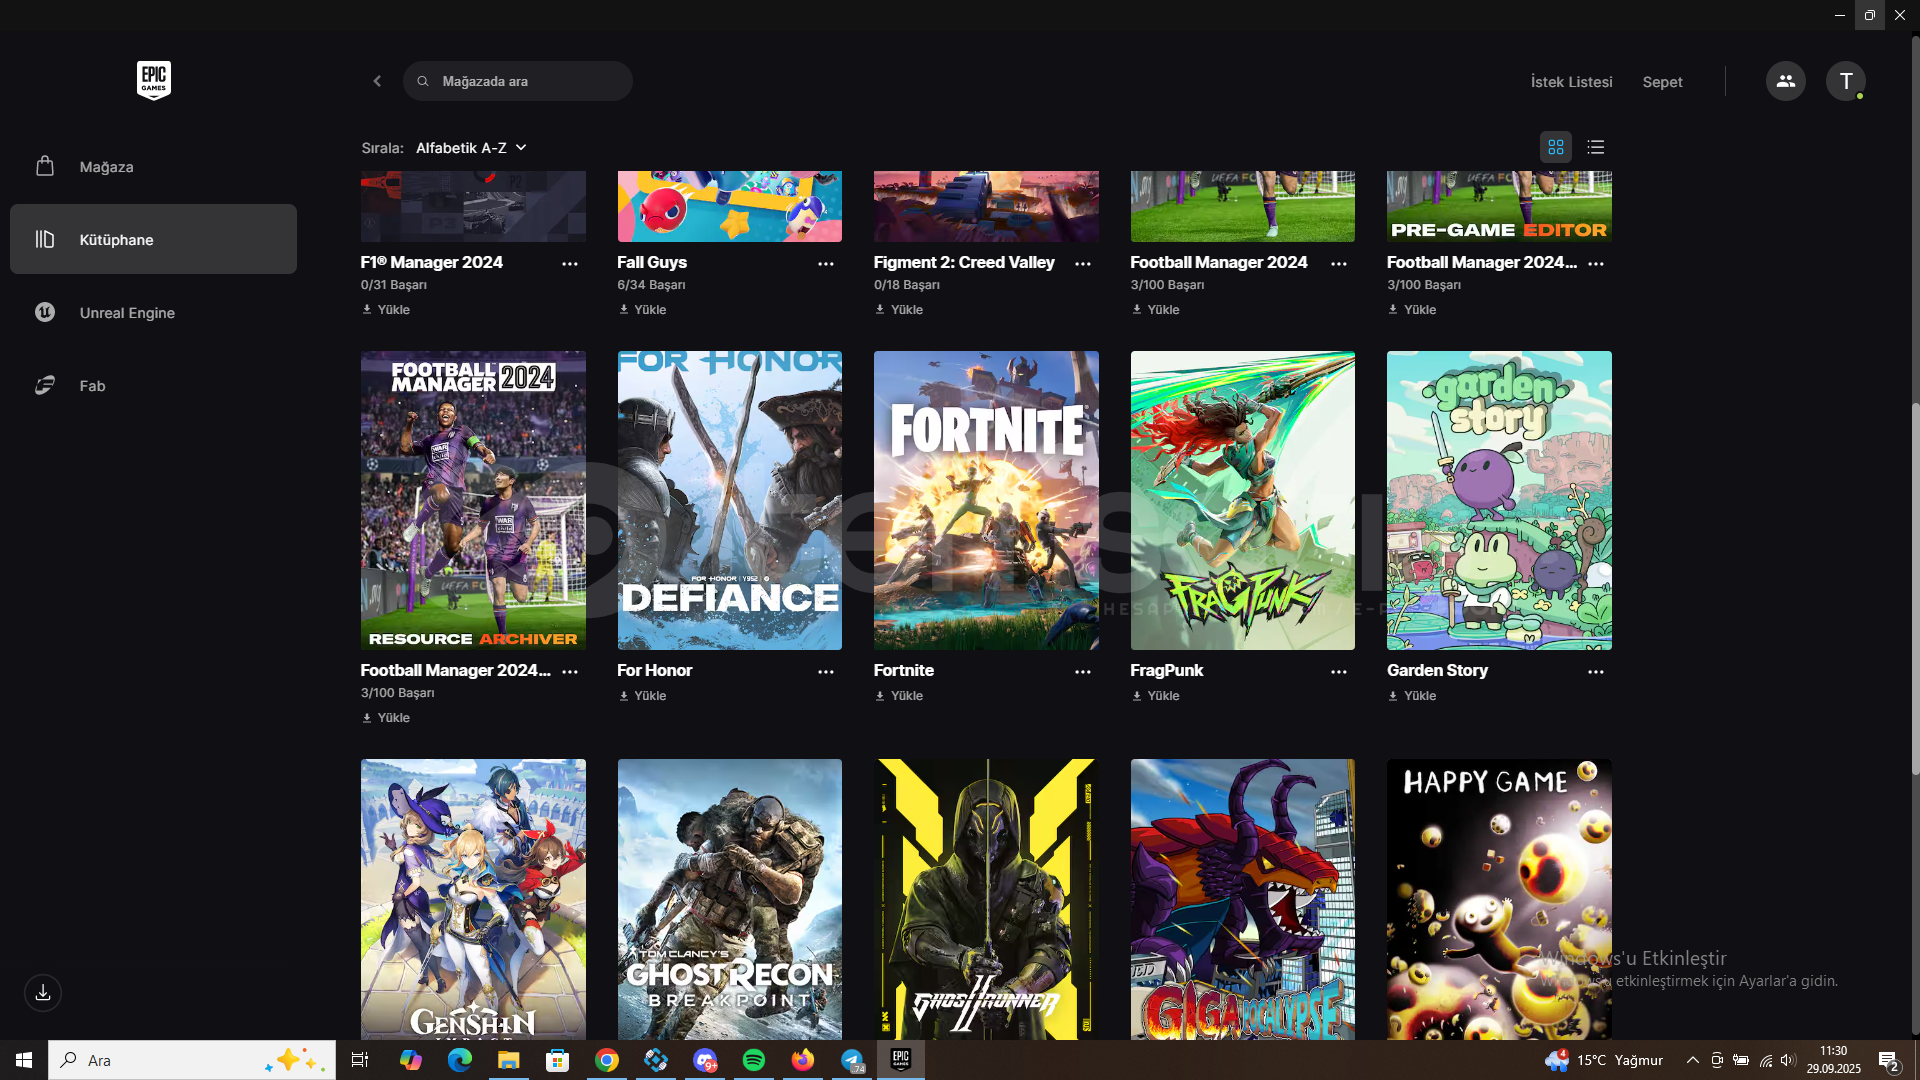
Task: Click the Epic Games logo
Action: (154, 80)
